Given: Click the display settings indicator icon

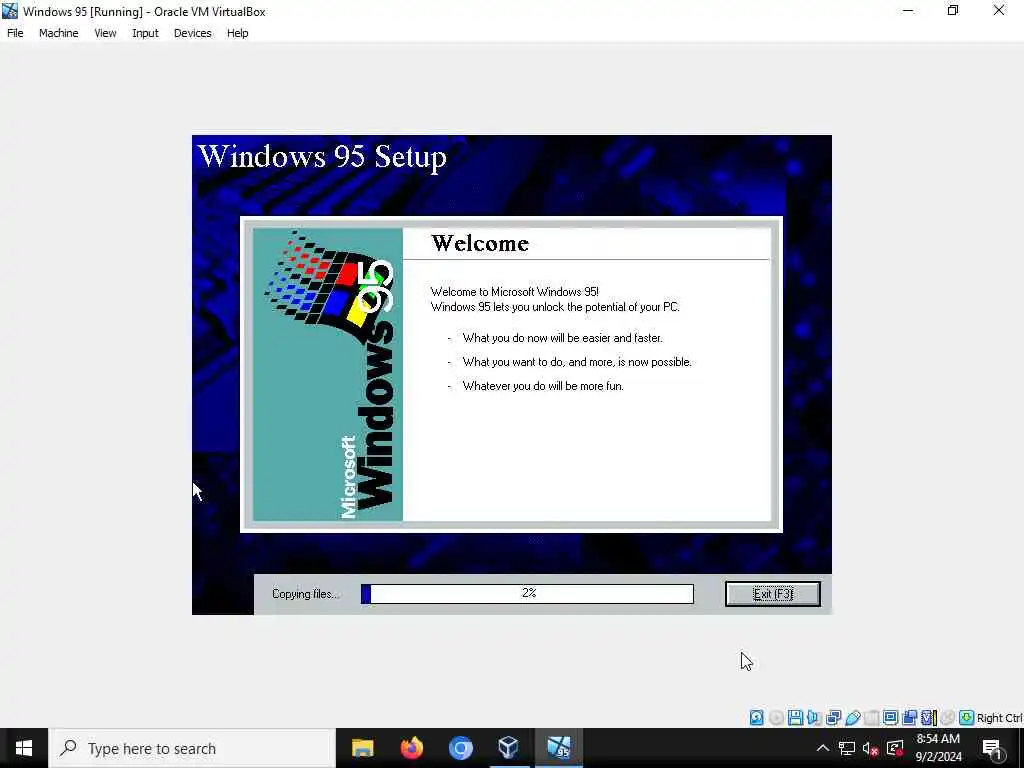Looking at the screenshot, I should tap(890, 718).
